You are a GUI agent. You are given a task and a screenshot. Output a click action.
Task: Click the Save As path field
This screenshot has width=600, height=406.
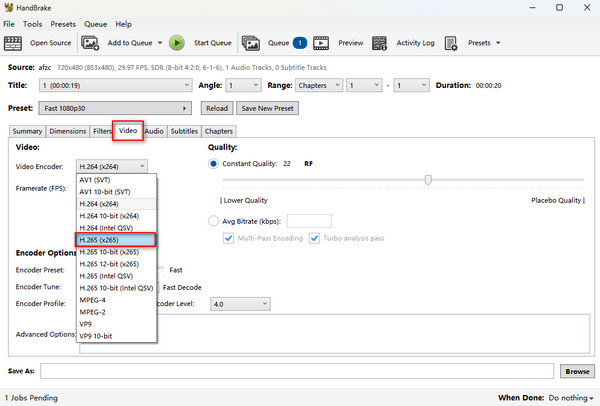[297, 371]
